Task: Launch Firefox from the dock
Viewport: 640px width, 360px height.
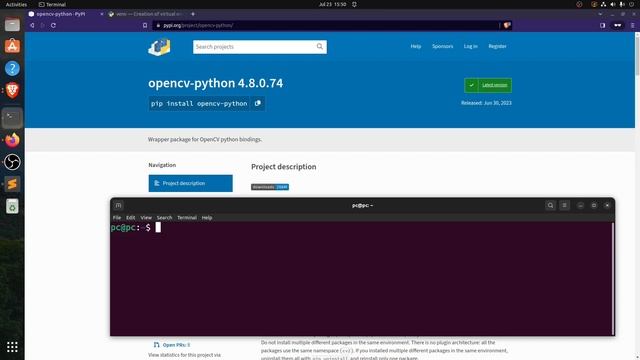Action: [x=12, y=140]
